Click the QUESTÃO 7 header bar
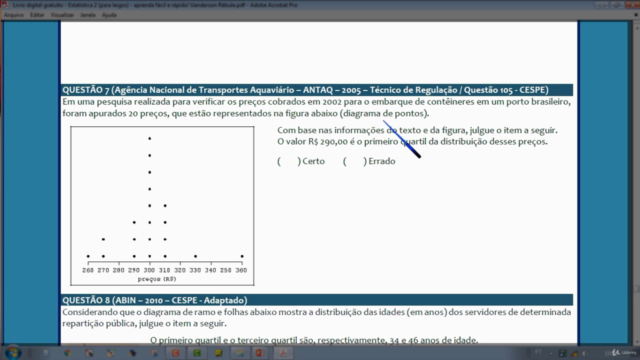 [317, 90]
